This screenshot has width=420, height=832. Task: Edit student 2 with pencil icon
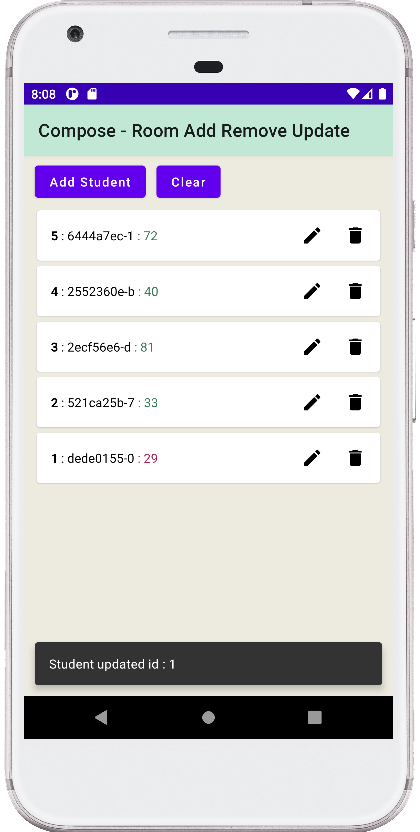pos(312,402)
